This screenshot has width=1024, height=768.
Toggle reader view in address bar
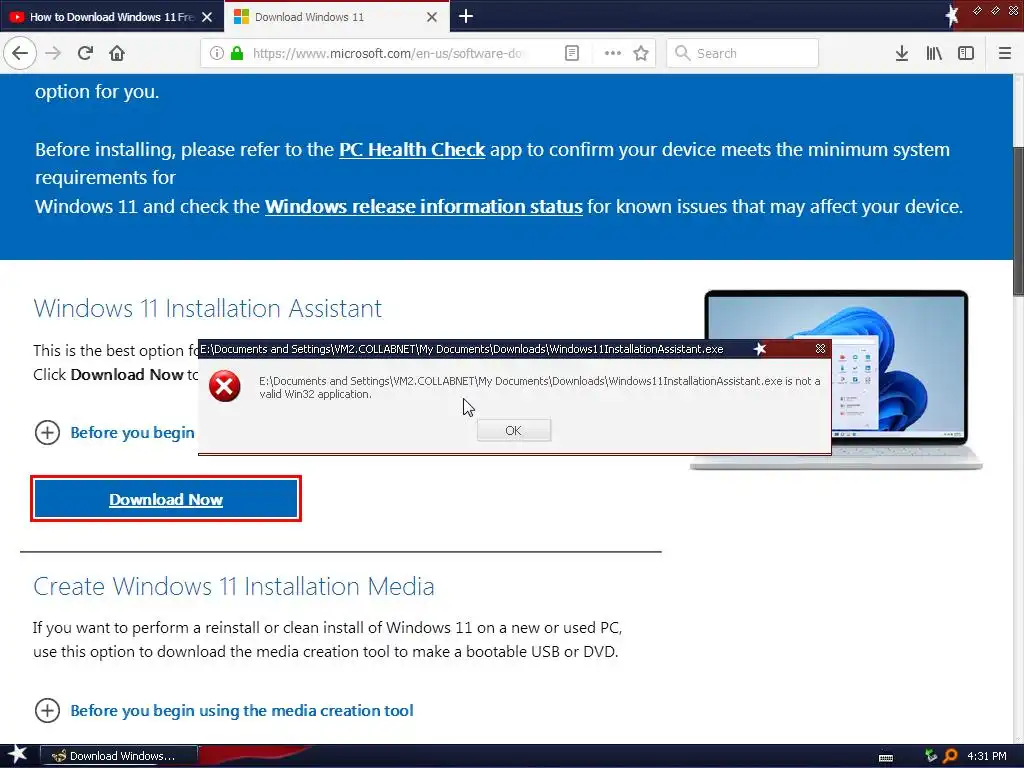coord(571,53)
